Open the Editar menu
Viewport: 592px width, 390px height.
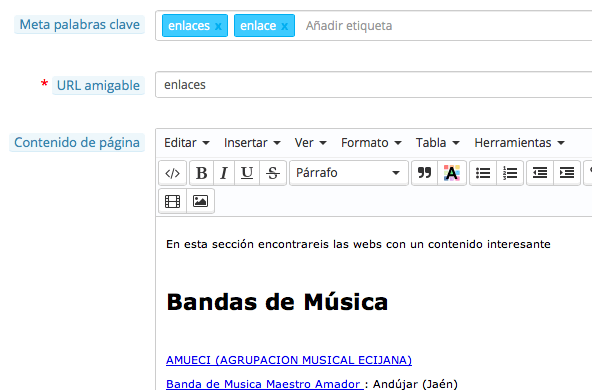[187, 143]
